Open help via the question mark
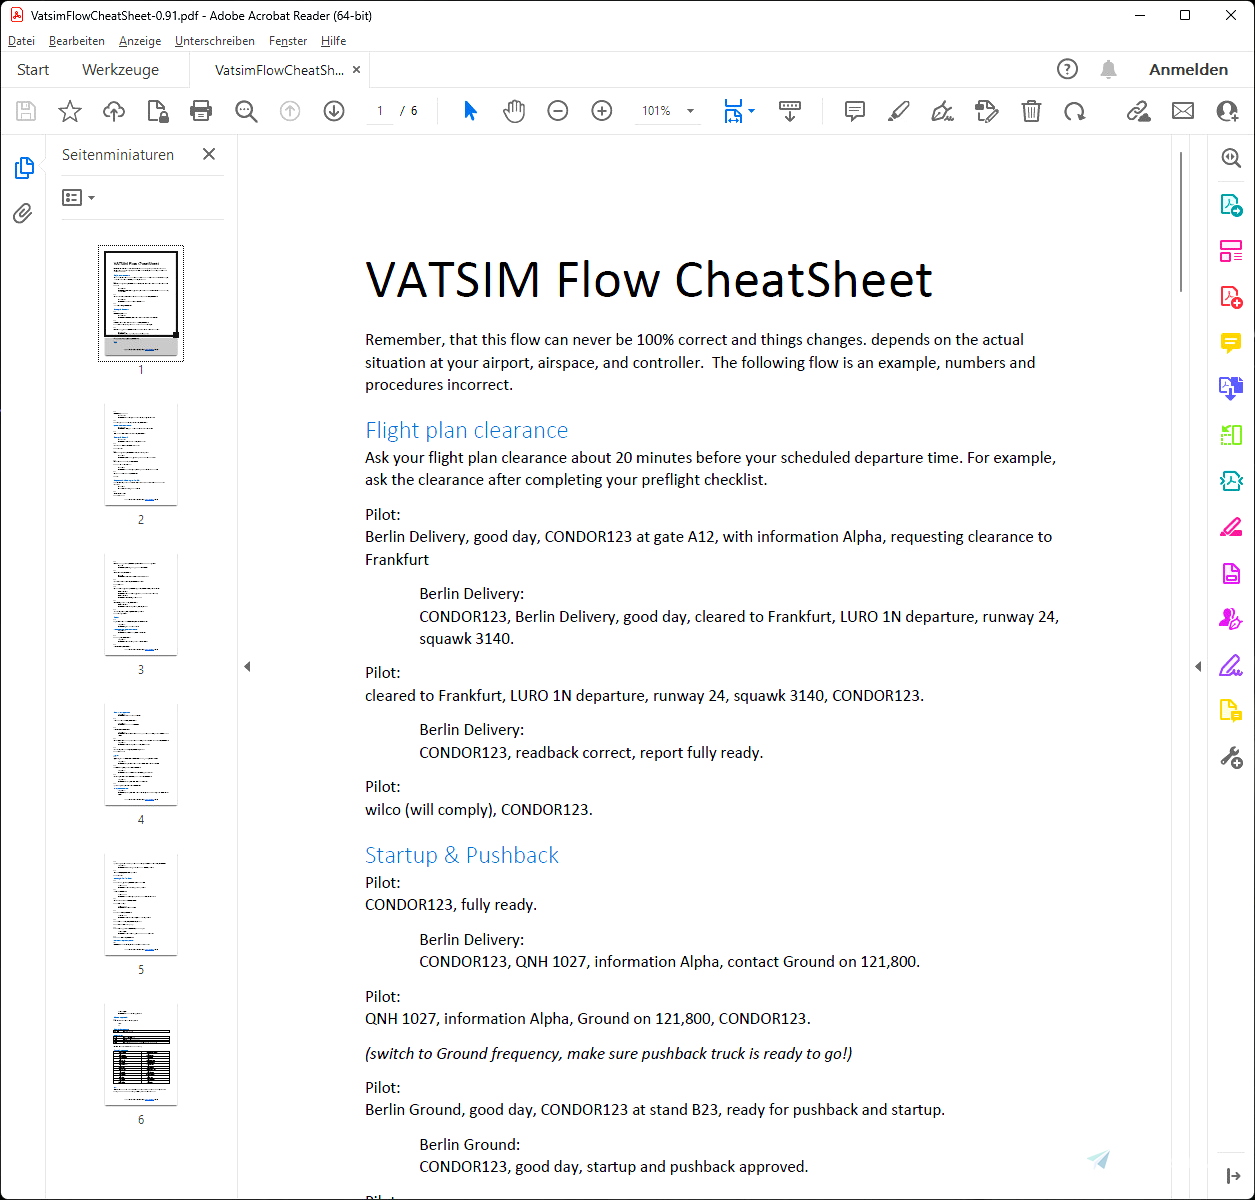This screenshot has height=1200, width=1255. 1067,69
